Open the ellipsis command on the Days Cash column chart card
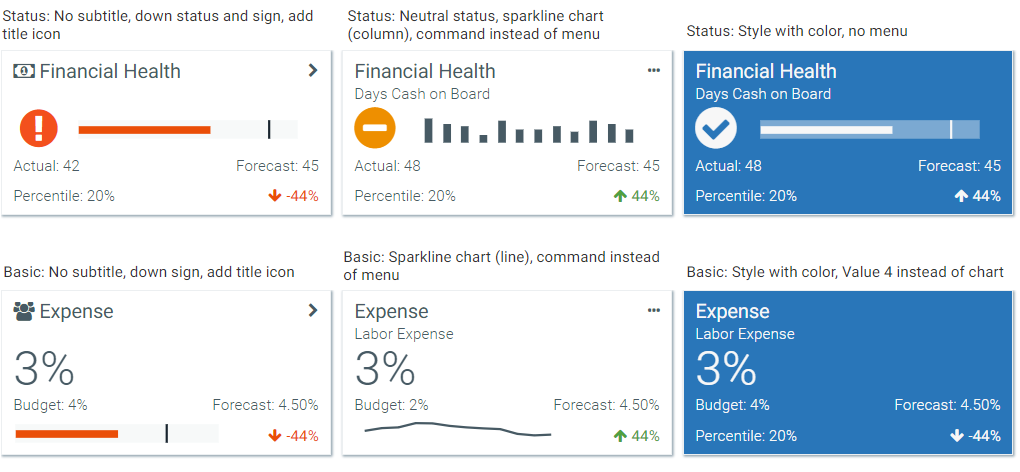This screenshot has width=1020, height=472. [654, 70]
